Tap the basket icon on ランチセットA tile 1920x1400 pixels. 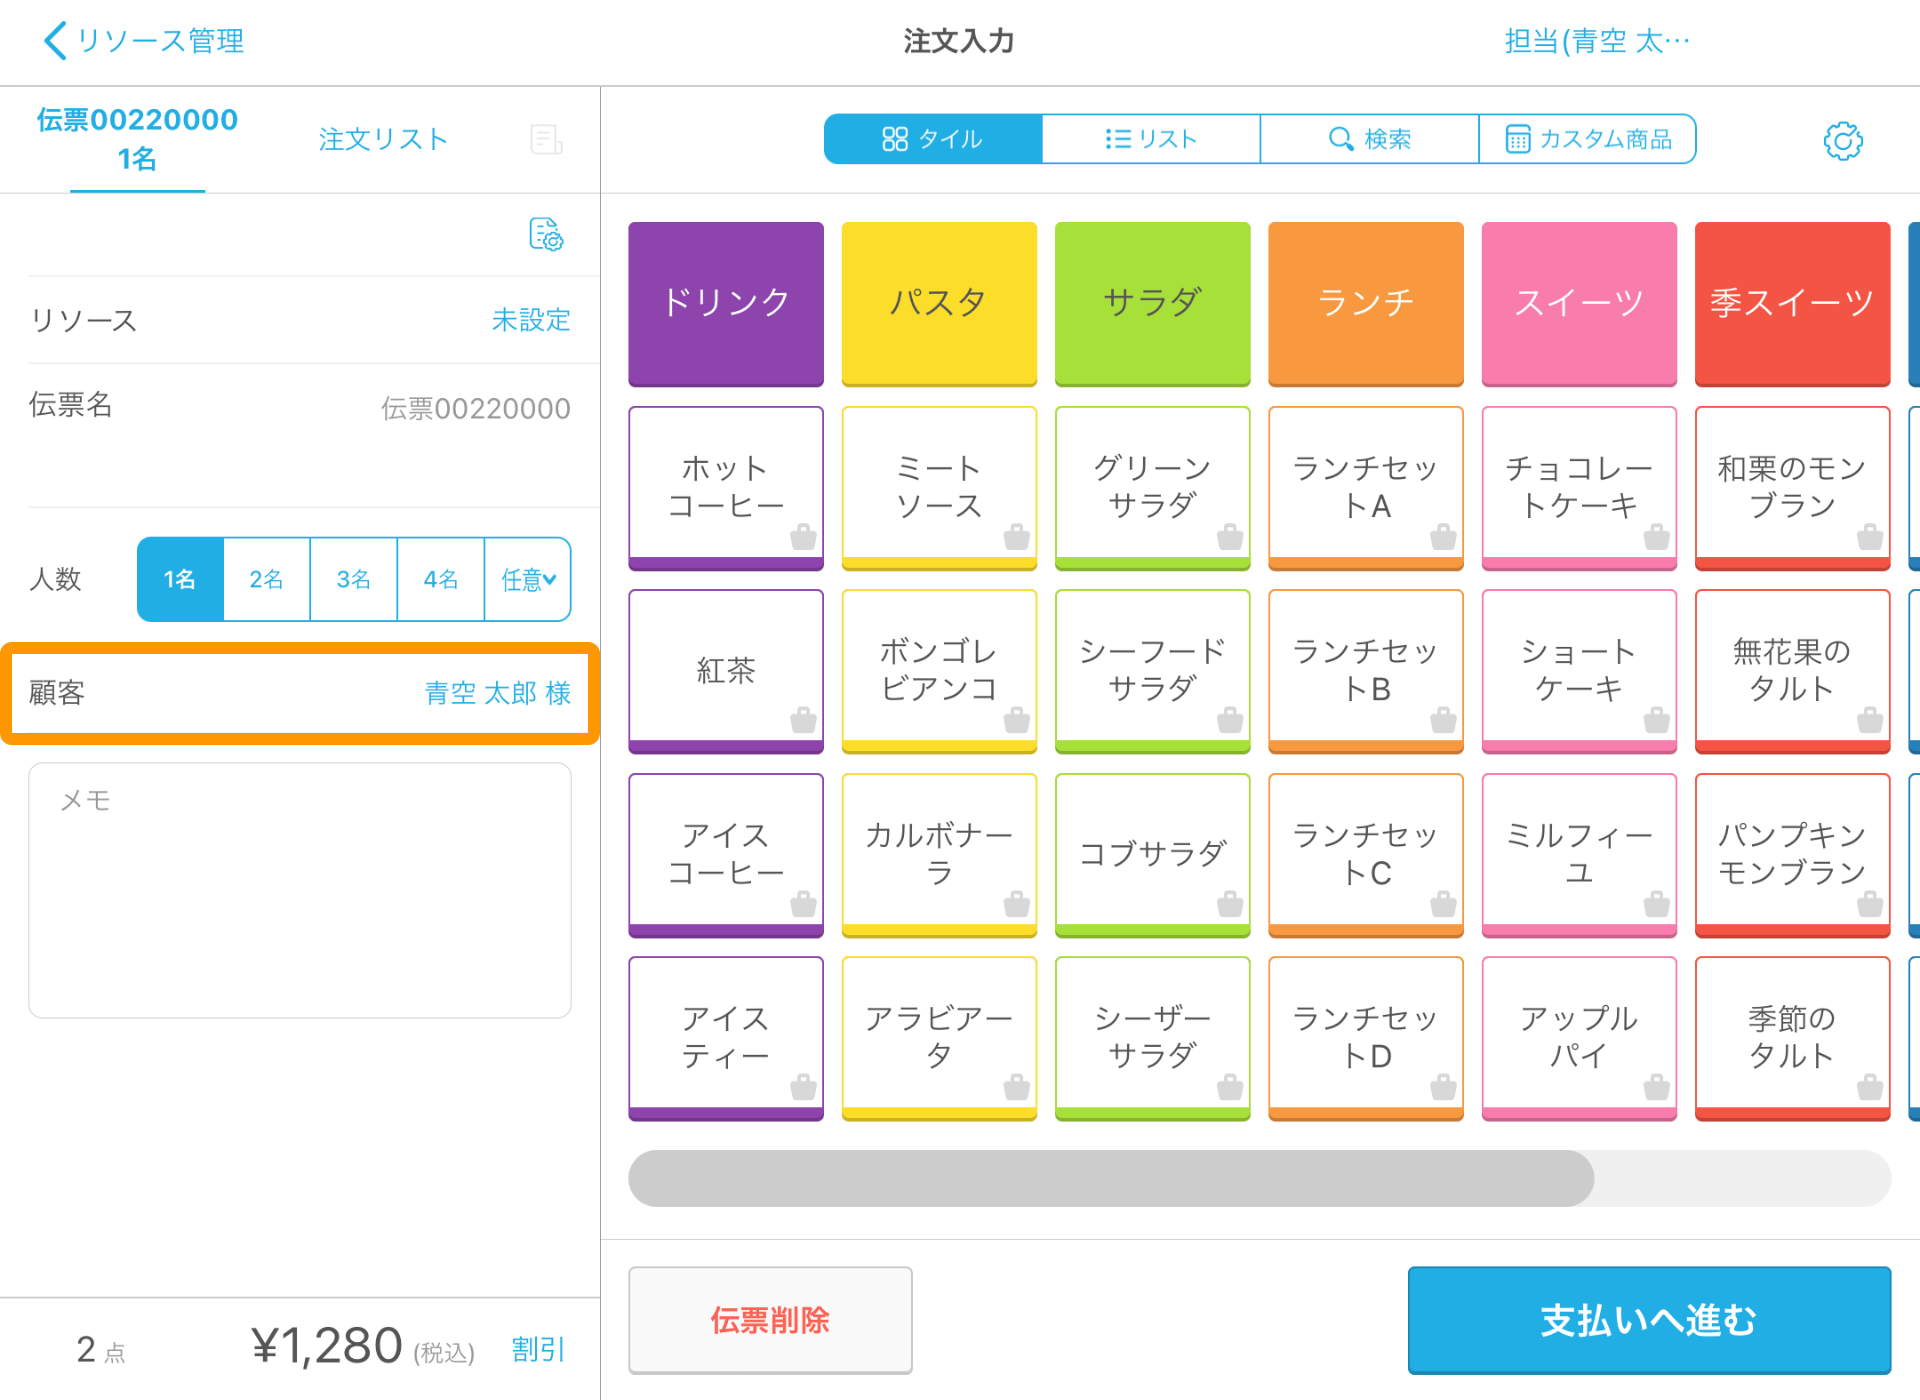tap(1443, 537)
